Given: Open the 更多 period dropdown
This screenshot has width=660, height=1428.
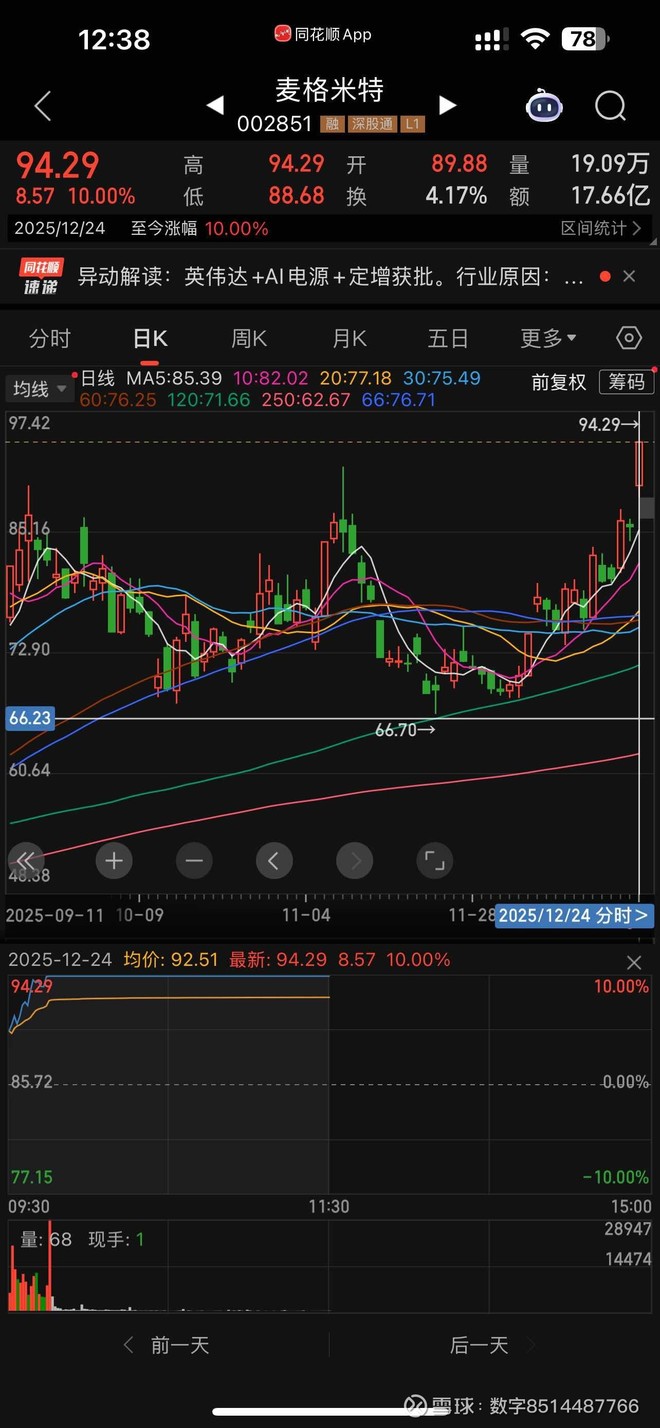Looking at the screenshot, I should [x=548, y=338].
